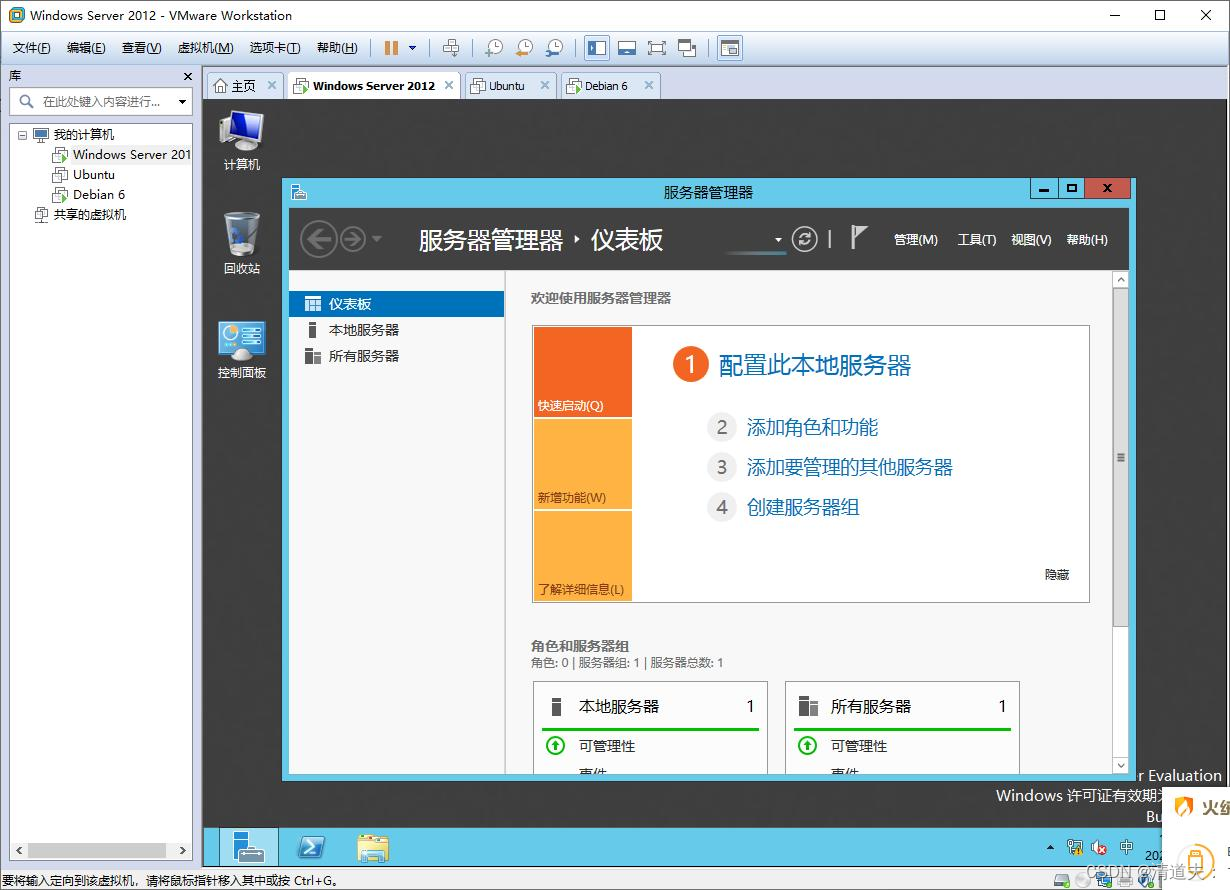Click the Server Manager refresh icon

coord(804,239)
